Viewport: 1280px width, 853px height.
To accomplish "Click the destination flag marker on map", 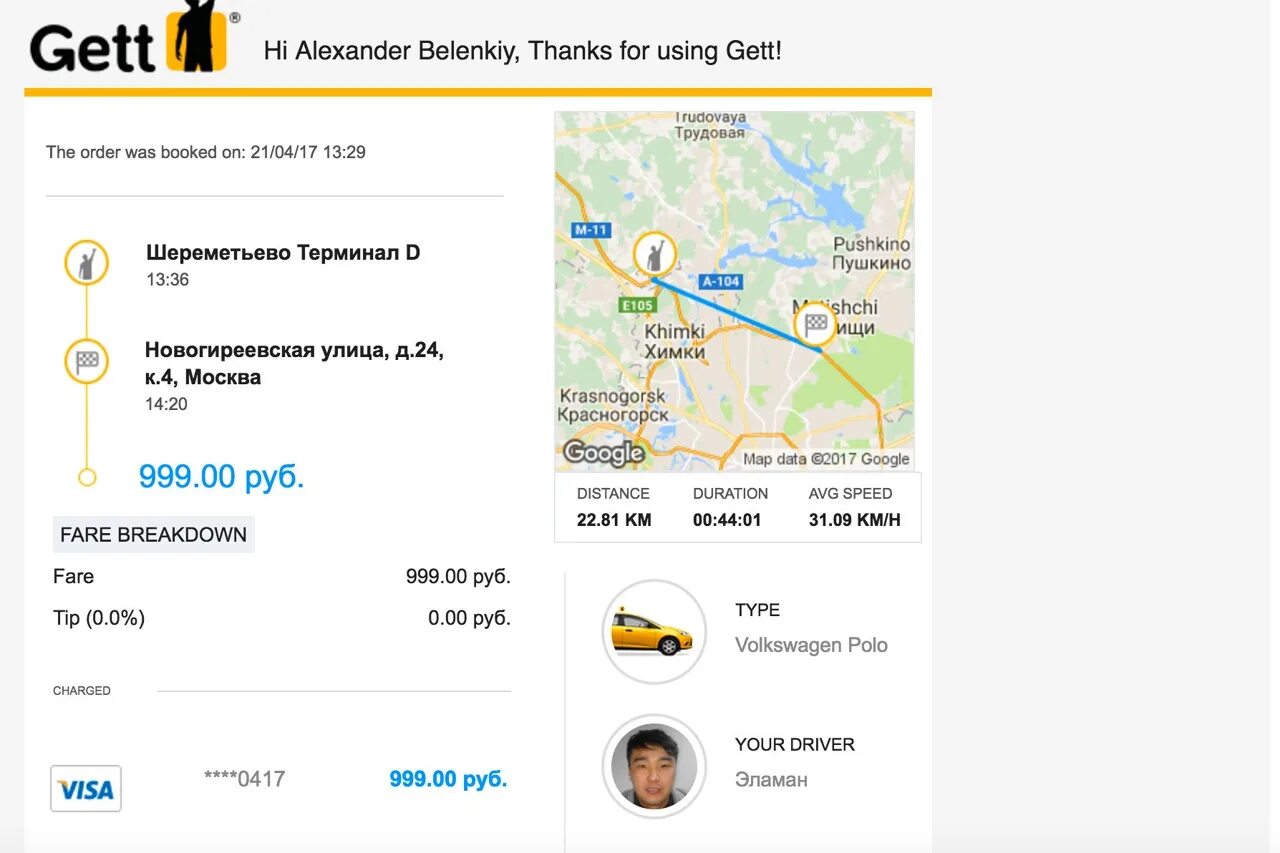I will [x=816, y=323].
